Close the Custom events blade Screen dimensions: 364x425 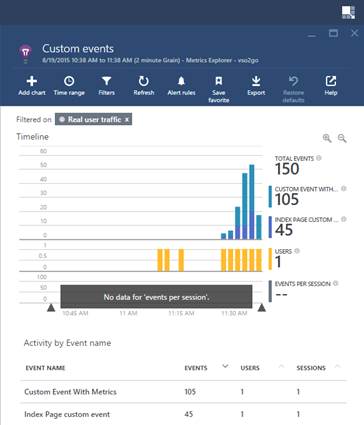355,33
